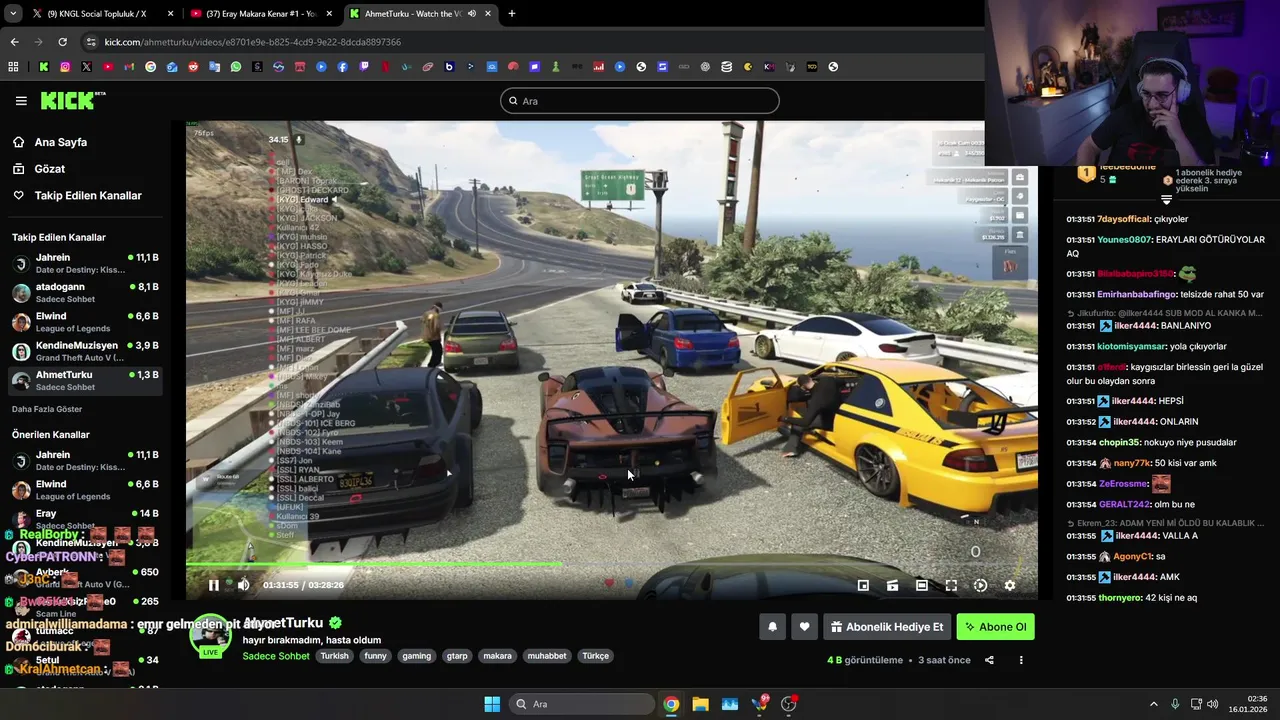Open atadogann followed channel
This screenshot has height=720, width=1280.
[x=84, y=293]
